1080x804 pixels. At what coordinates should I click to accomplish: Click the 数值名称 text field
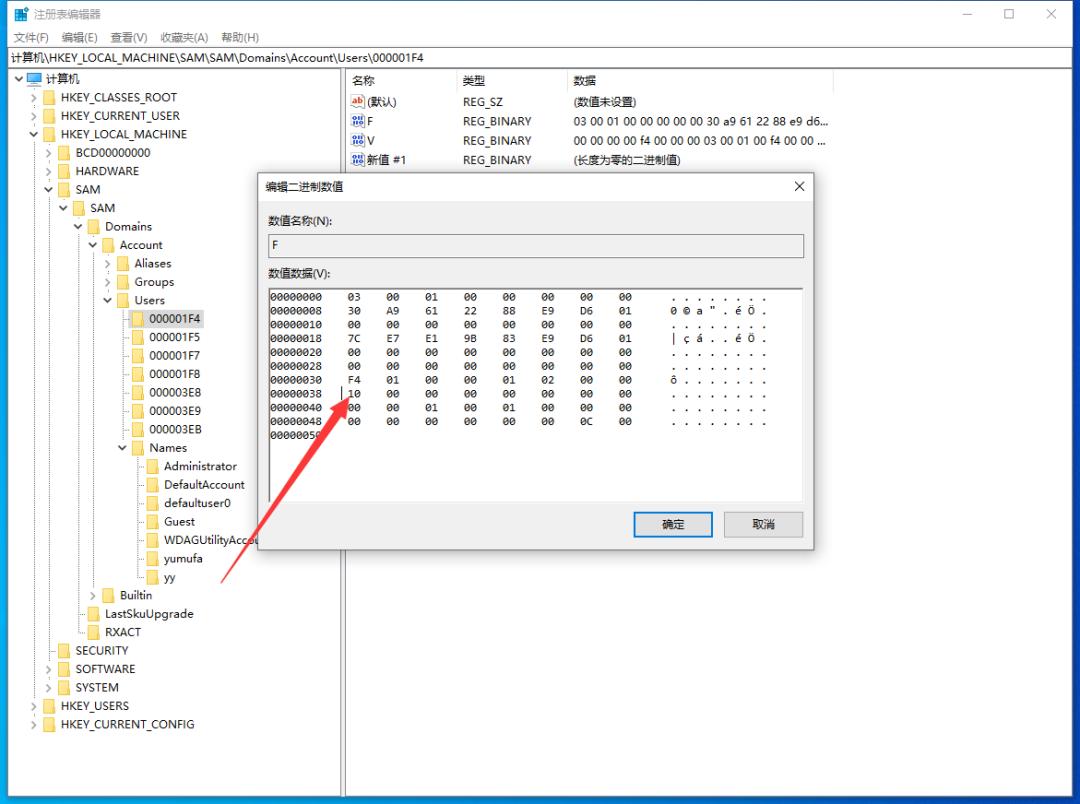pos(535,246)
